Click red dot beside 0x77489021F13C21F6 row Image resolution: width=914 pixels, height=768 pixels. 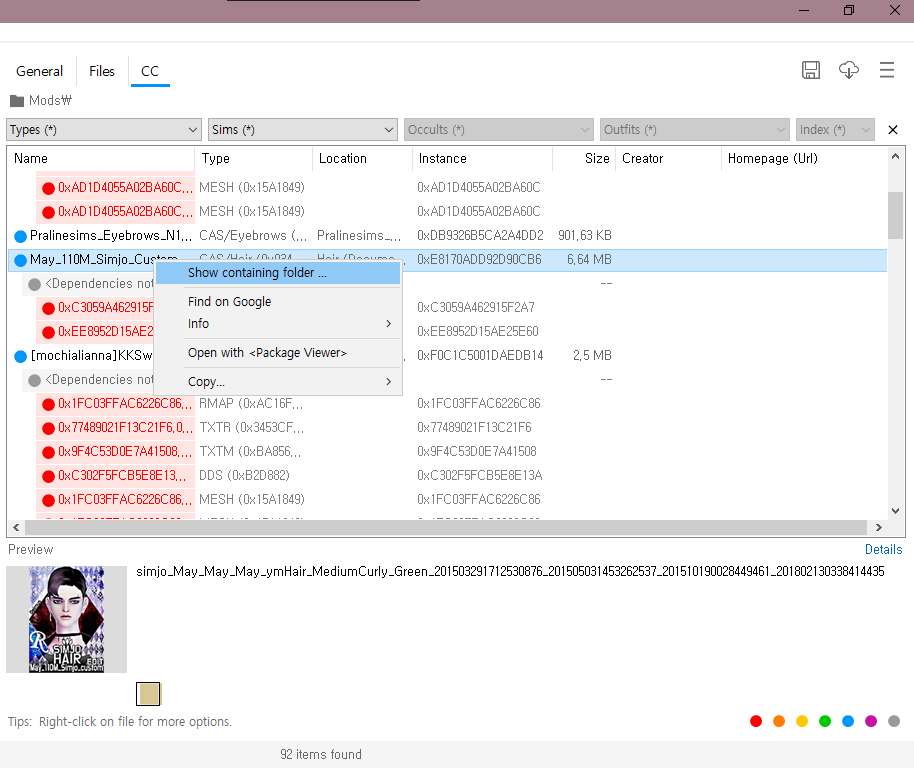coord(48,428)
